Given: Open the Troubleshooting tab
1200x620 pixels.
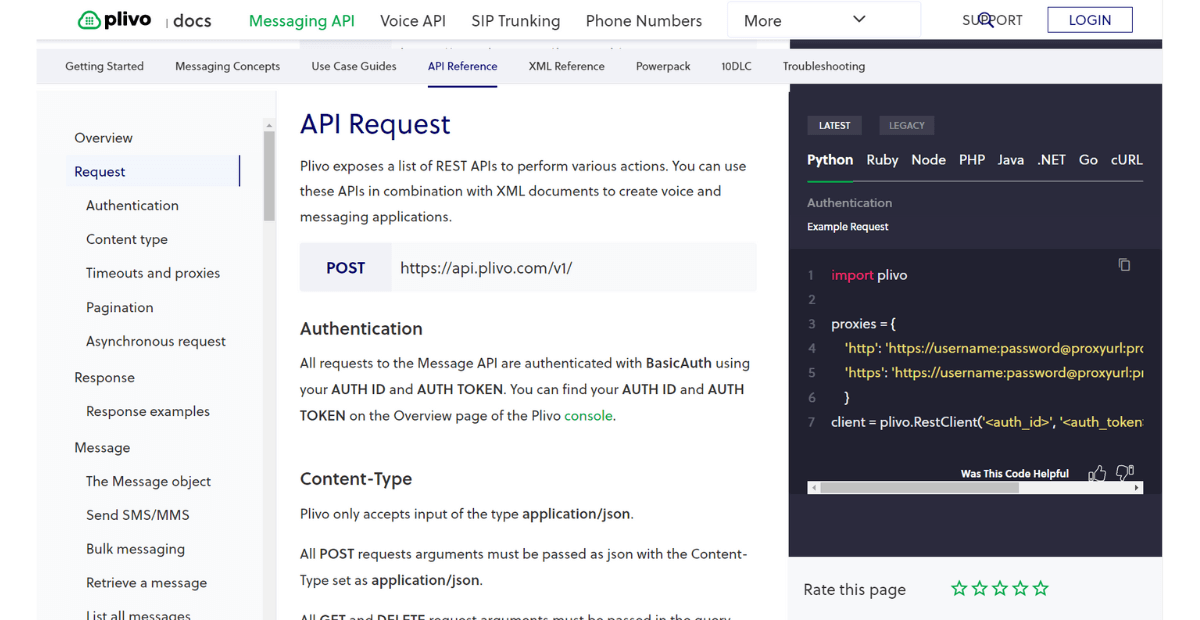Looking at the screenshot, I should coord(824,66).
